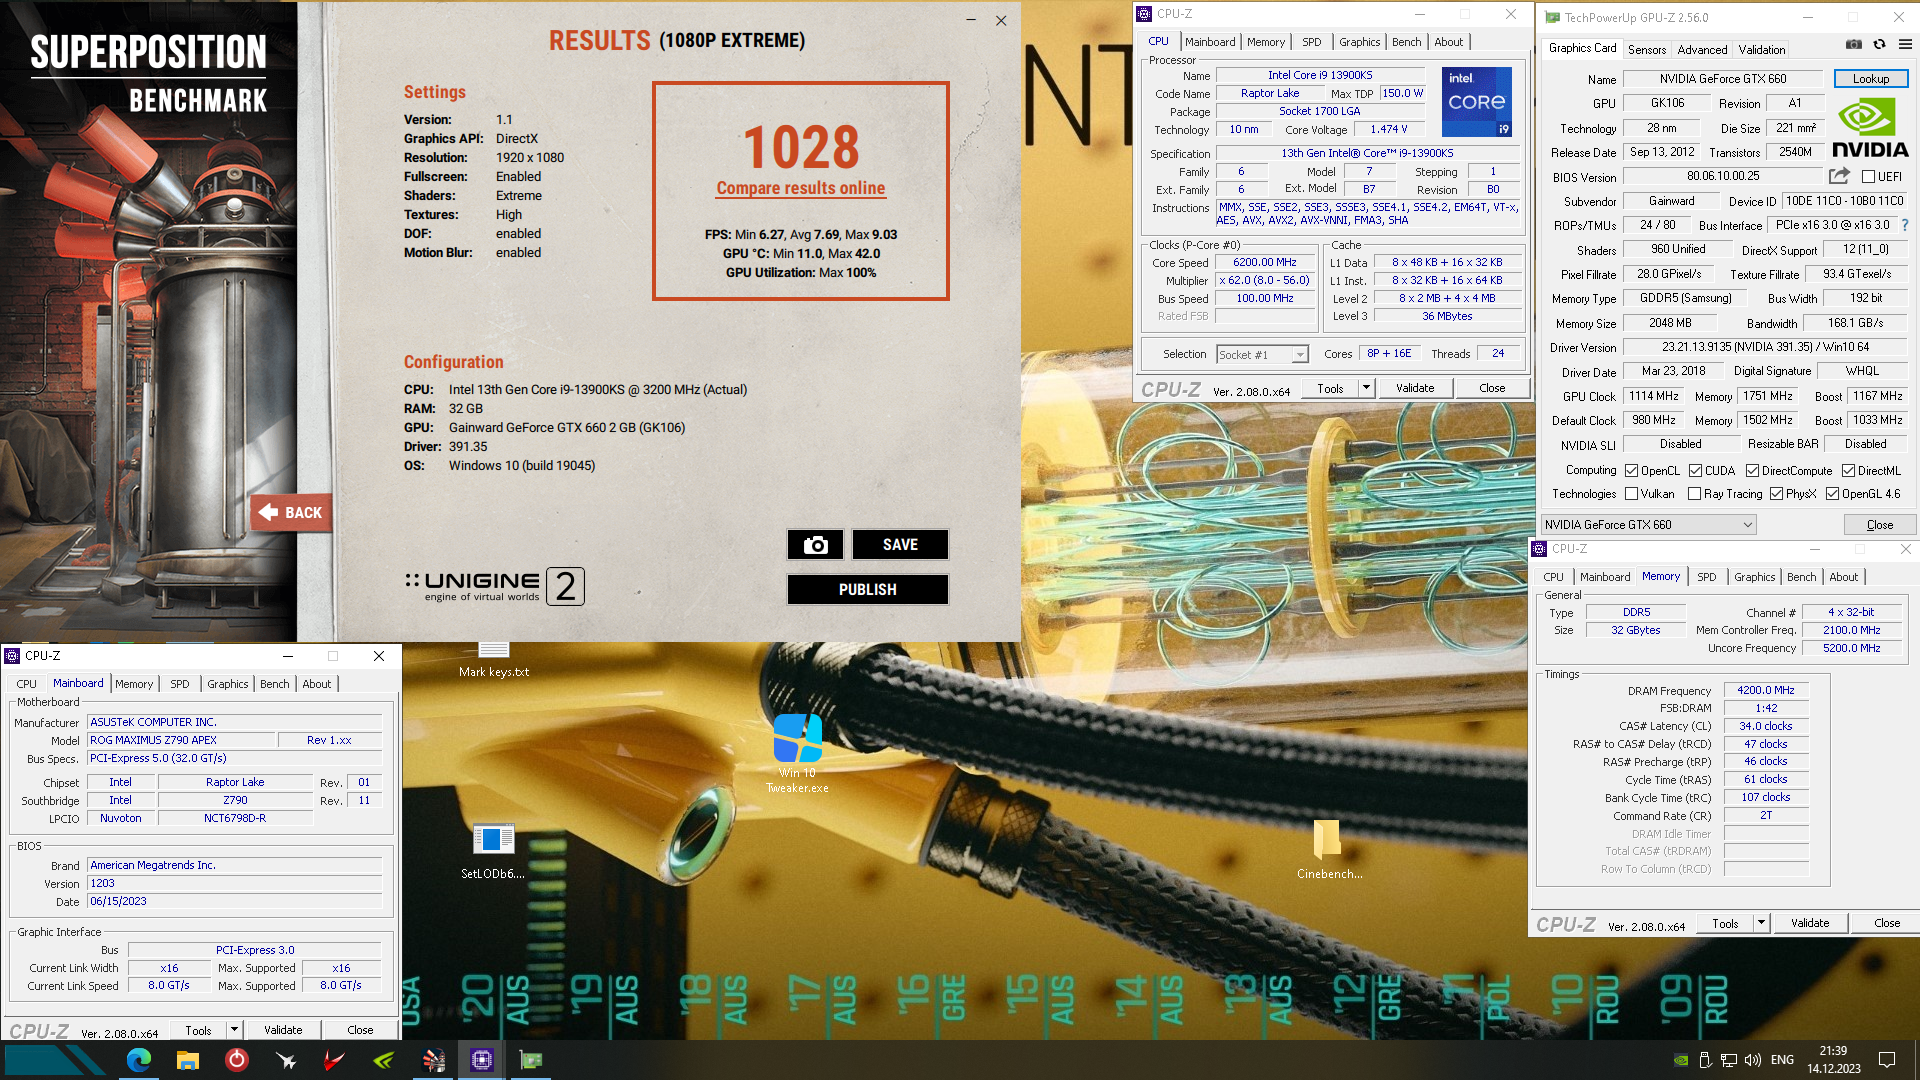
Task: Switch to Sensors tab in GPU-Z
Action: pos(1646,49)
